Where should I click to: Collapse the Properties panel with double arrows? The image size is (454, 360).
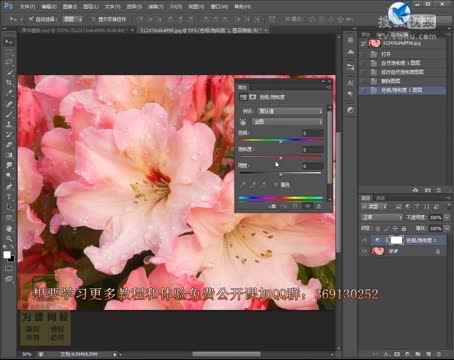(x=323, y=81)
